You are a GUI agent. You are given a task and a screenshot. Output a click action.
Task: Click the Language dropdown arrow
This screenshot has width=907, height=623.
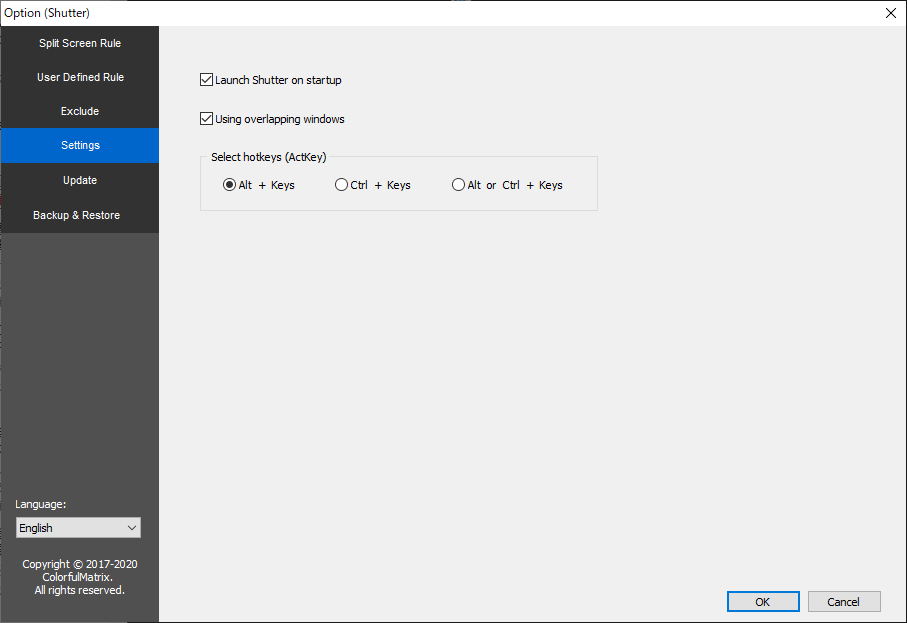(x=132, y=528)
